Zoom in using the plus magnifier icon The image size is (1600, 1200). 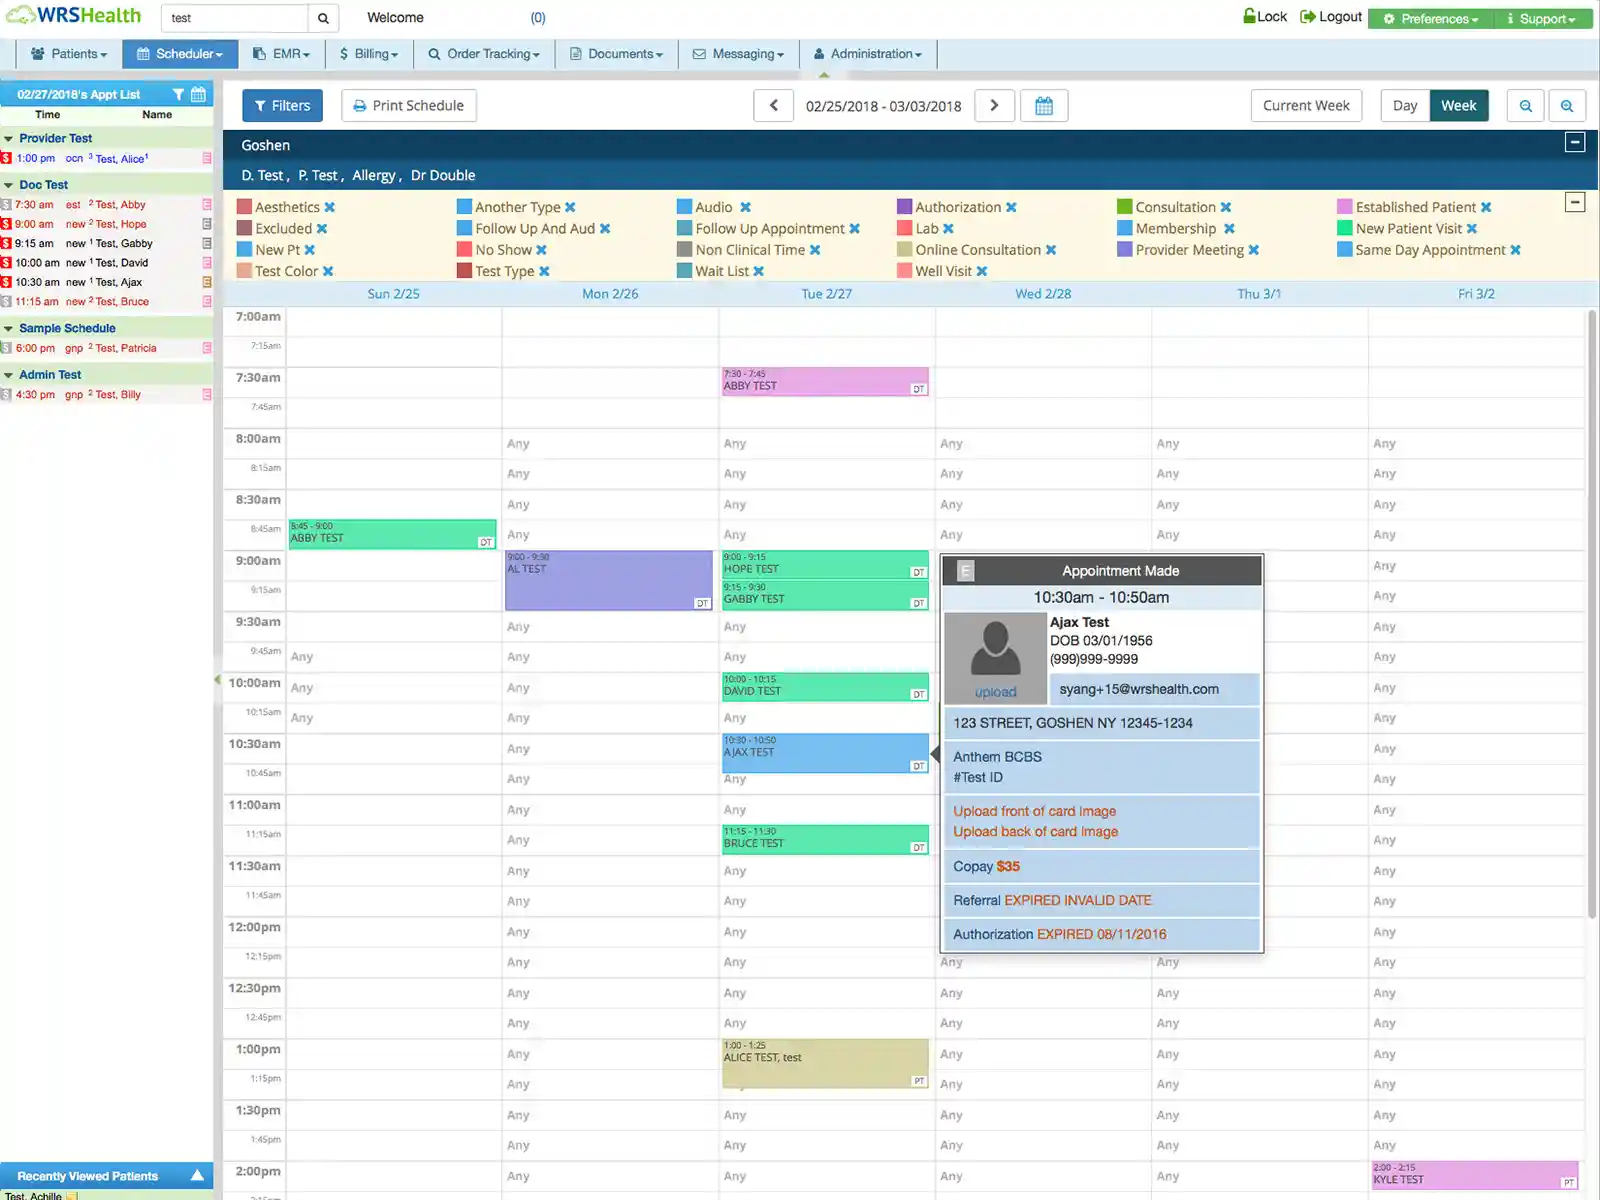point(1567,105)
